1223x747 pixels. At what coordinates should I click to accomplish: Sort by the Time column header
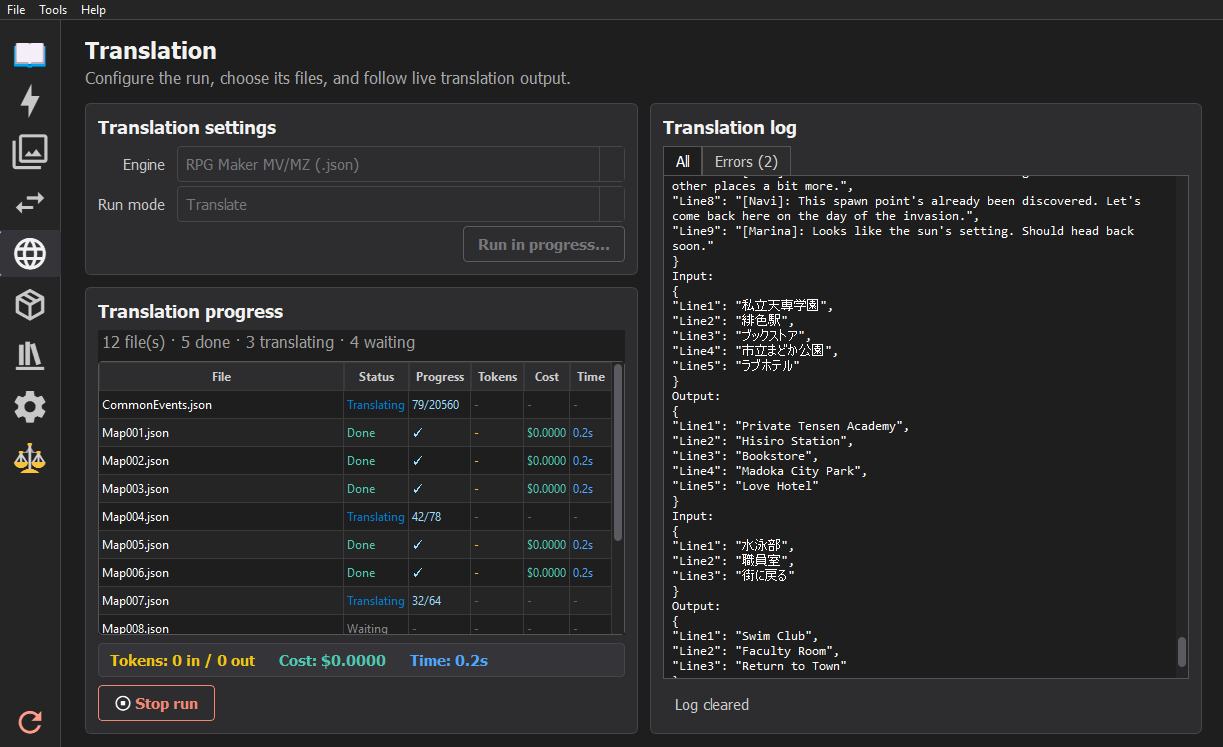(591, 377)
